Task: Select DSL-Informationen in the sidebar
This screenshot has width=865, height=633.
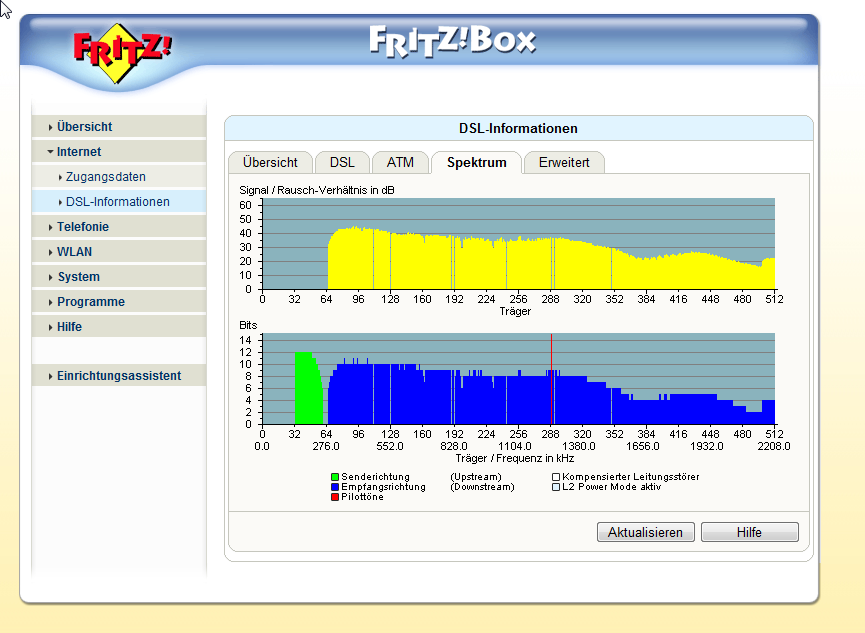Action: click(119, 201)
